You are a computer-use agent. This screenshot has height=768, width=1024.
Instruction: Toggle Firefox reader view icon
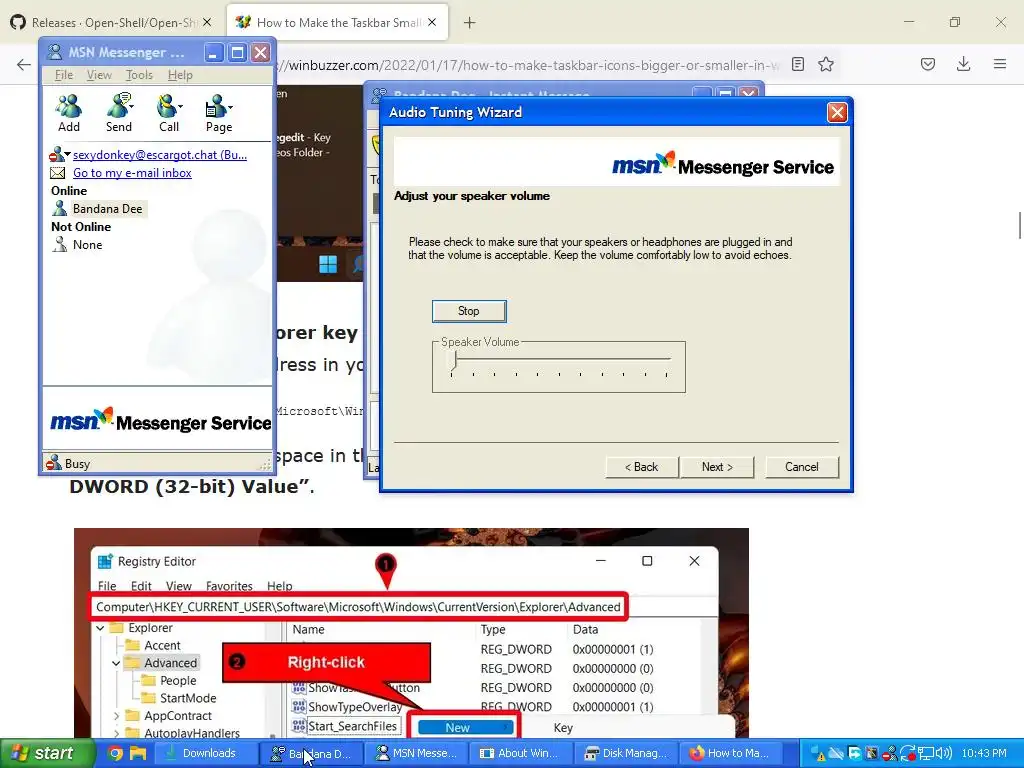pos(797,64)
